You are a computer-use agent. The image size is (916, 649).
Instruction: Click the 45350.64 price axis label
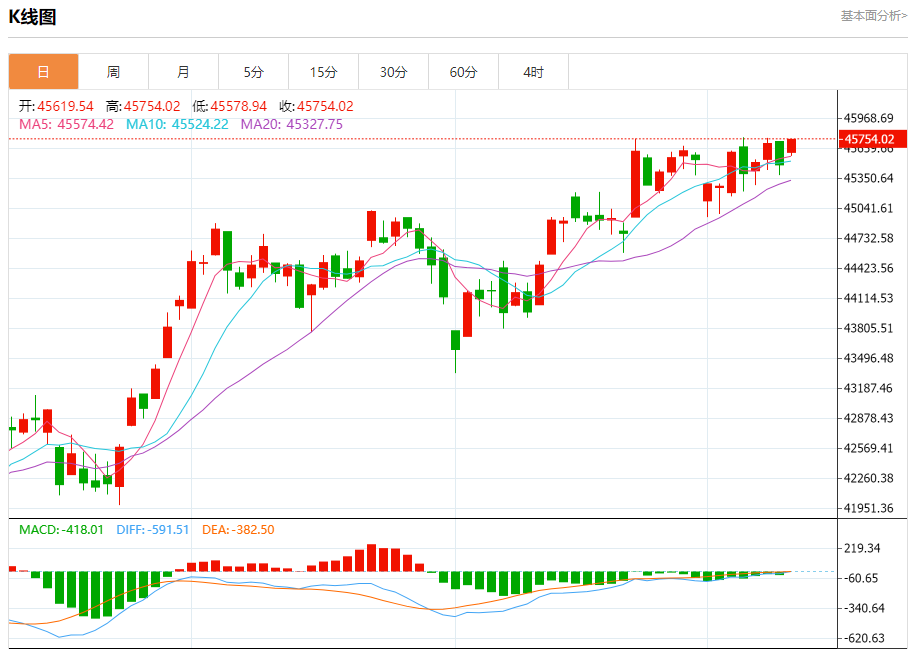coord(869,178)
